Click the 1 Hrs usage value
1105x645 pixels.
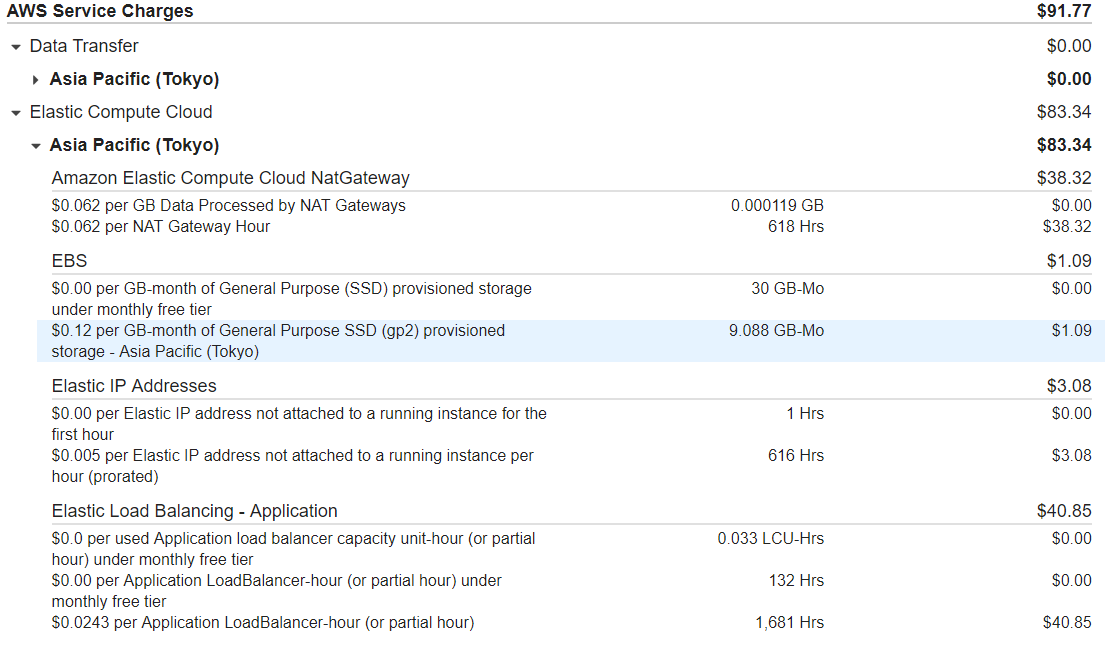click(805, 413)
